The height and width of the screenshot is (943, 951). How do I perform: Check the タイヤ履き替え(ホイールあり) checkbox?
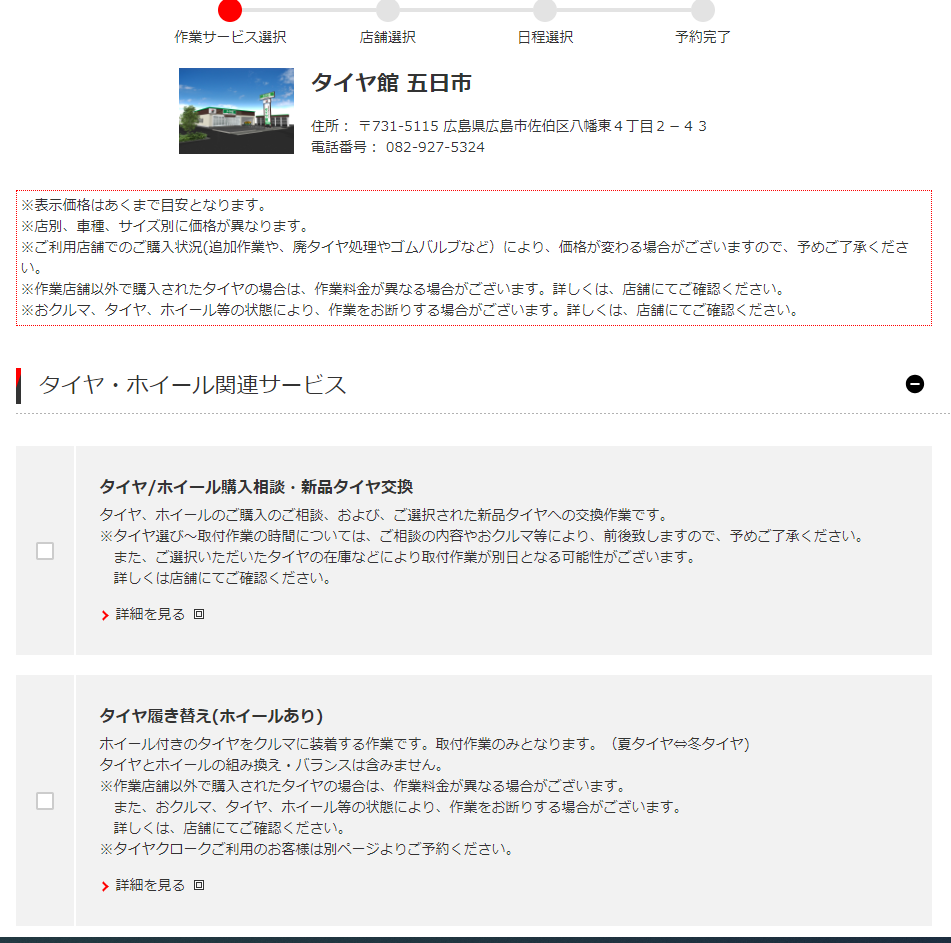click(45, 801)
